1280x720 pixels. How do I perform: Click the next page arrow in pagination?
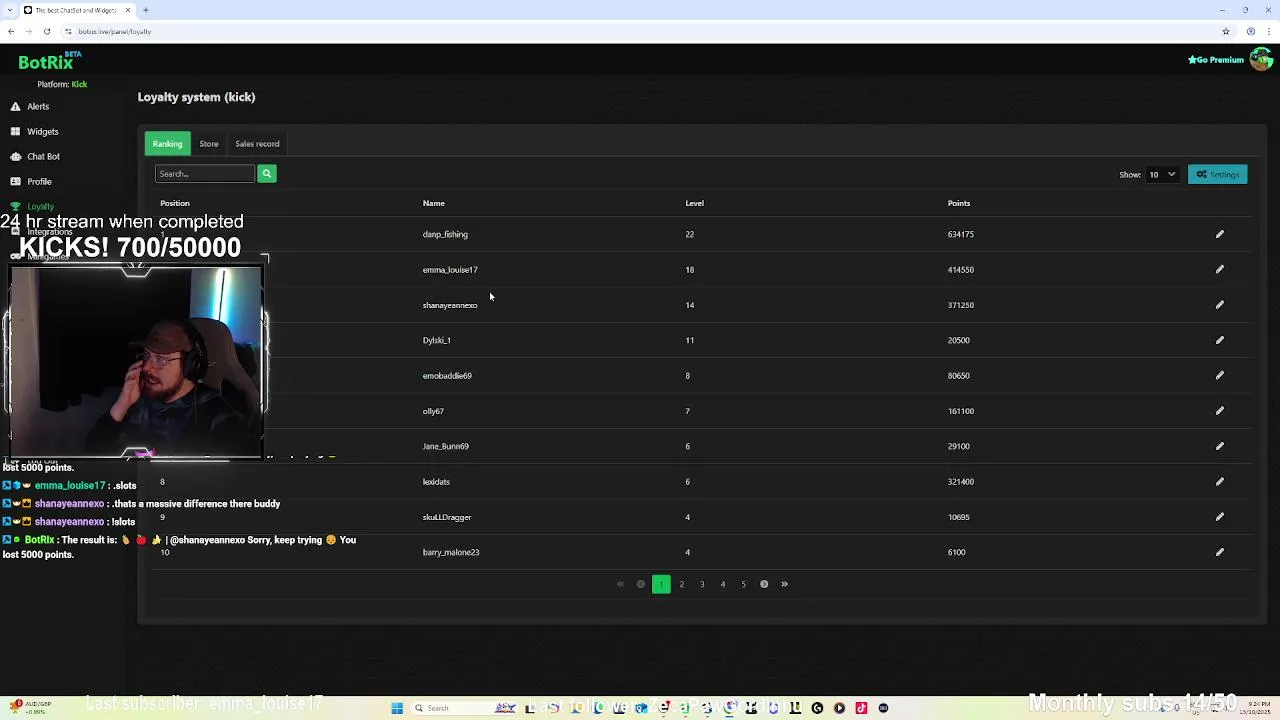coord(764,584)
